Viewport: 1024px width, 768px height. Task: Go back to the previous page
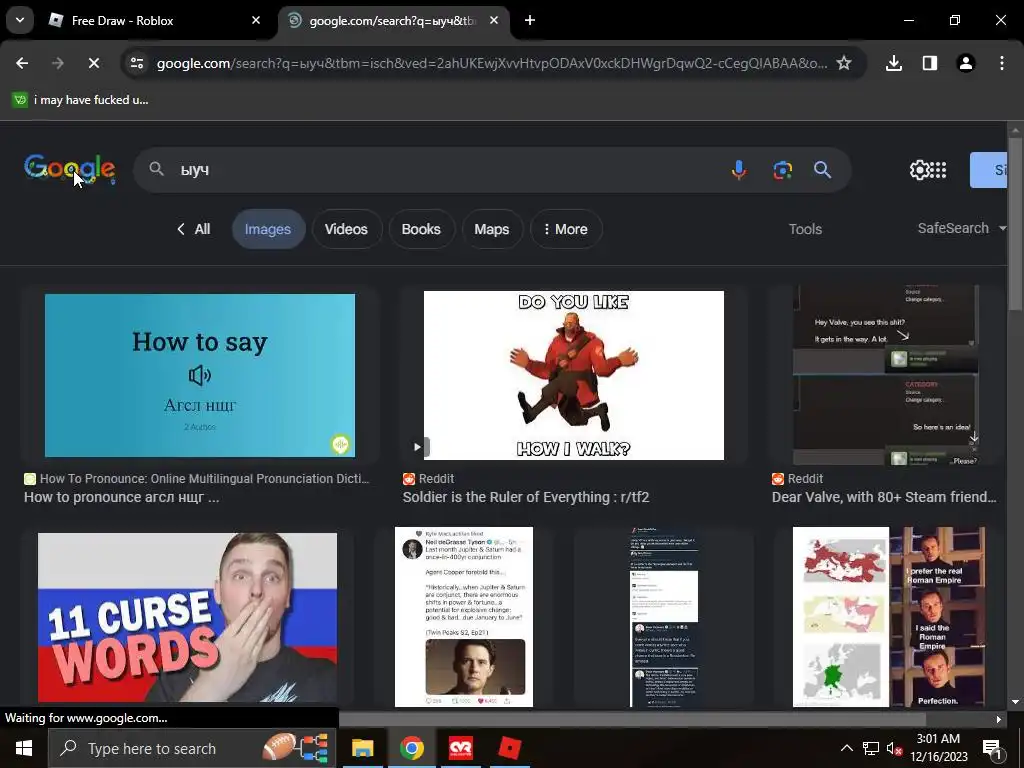(x=22, y=63)
